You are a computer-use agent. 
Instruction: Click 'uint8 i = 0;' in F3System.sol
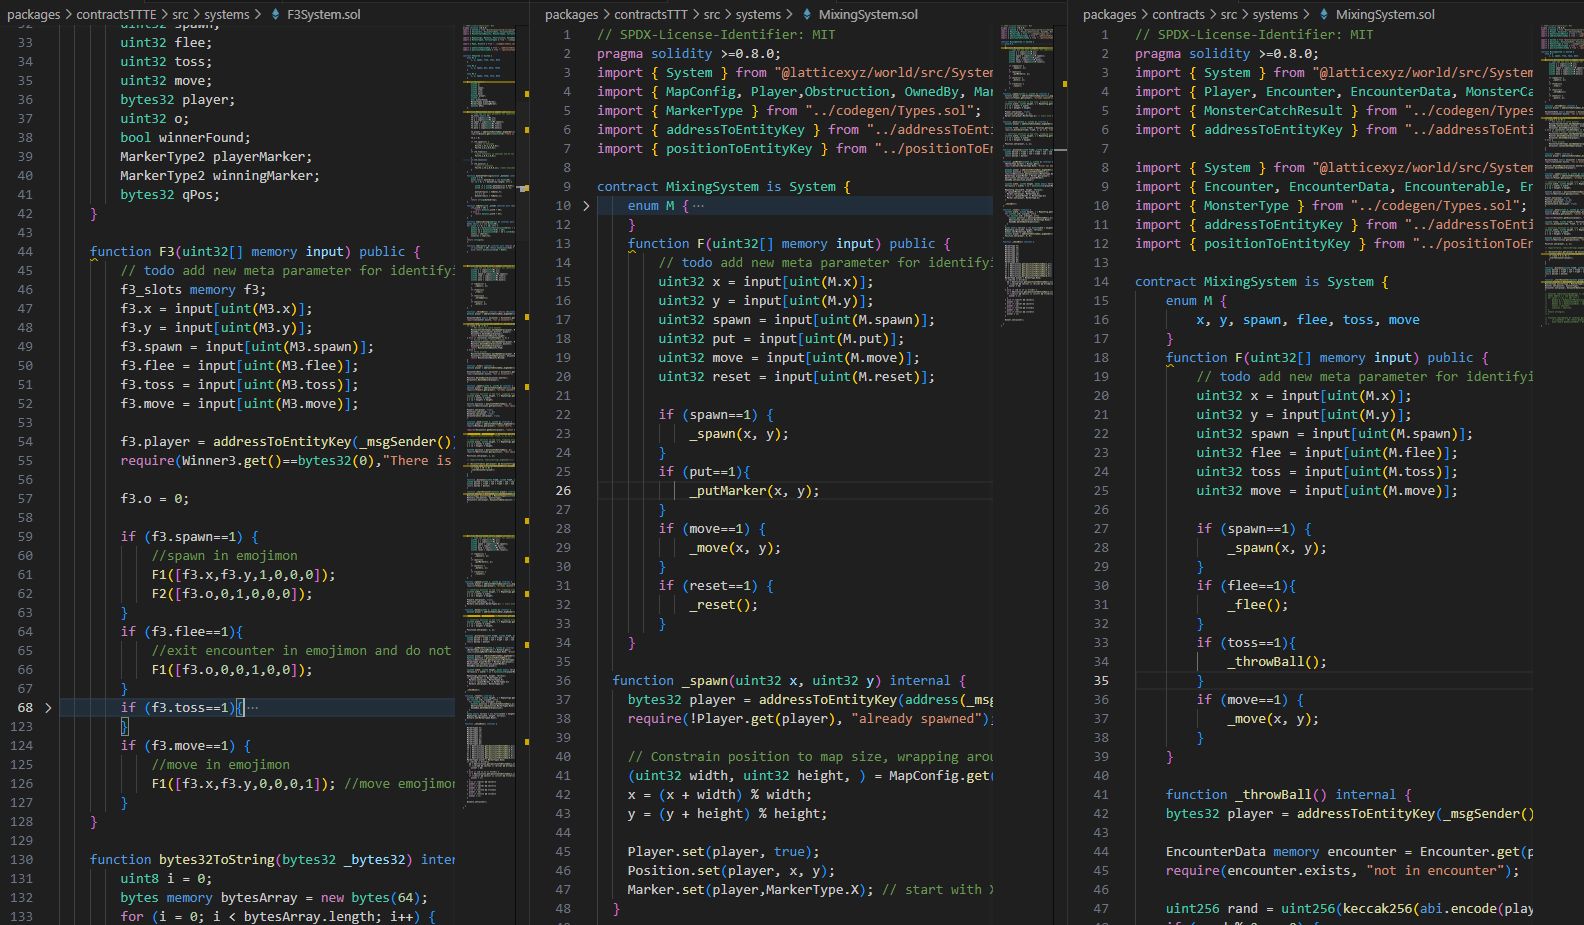click(x=166, y=879)
